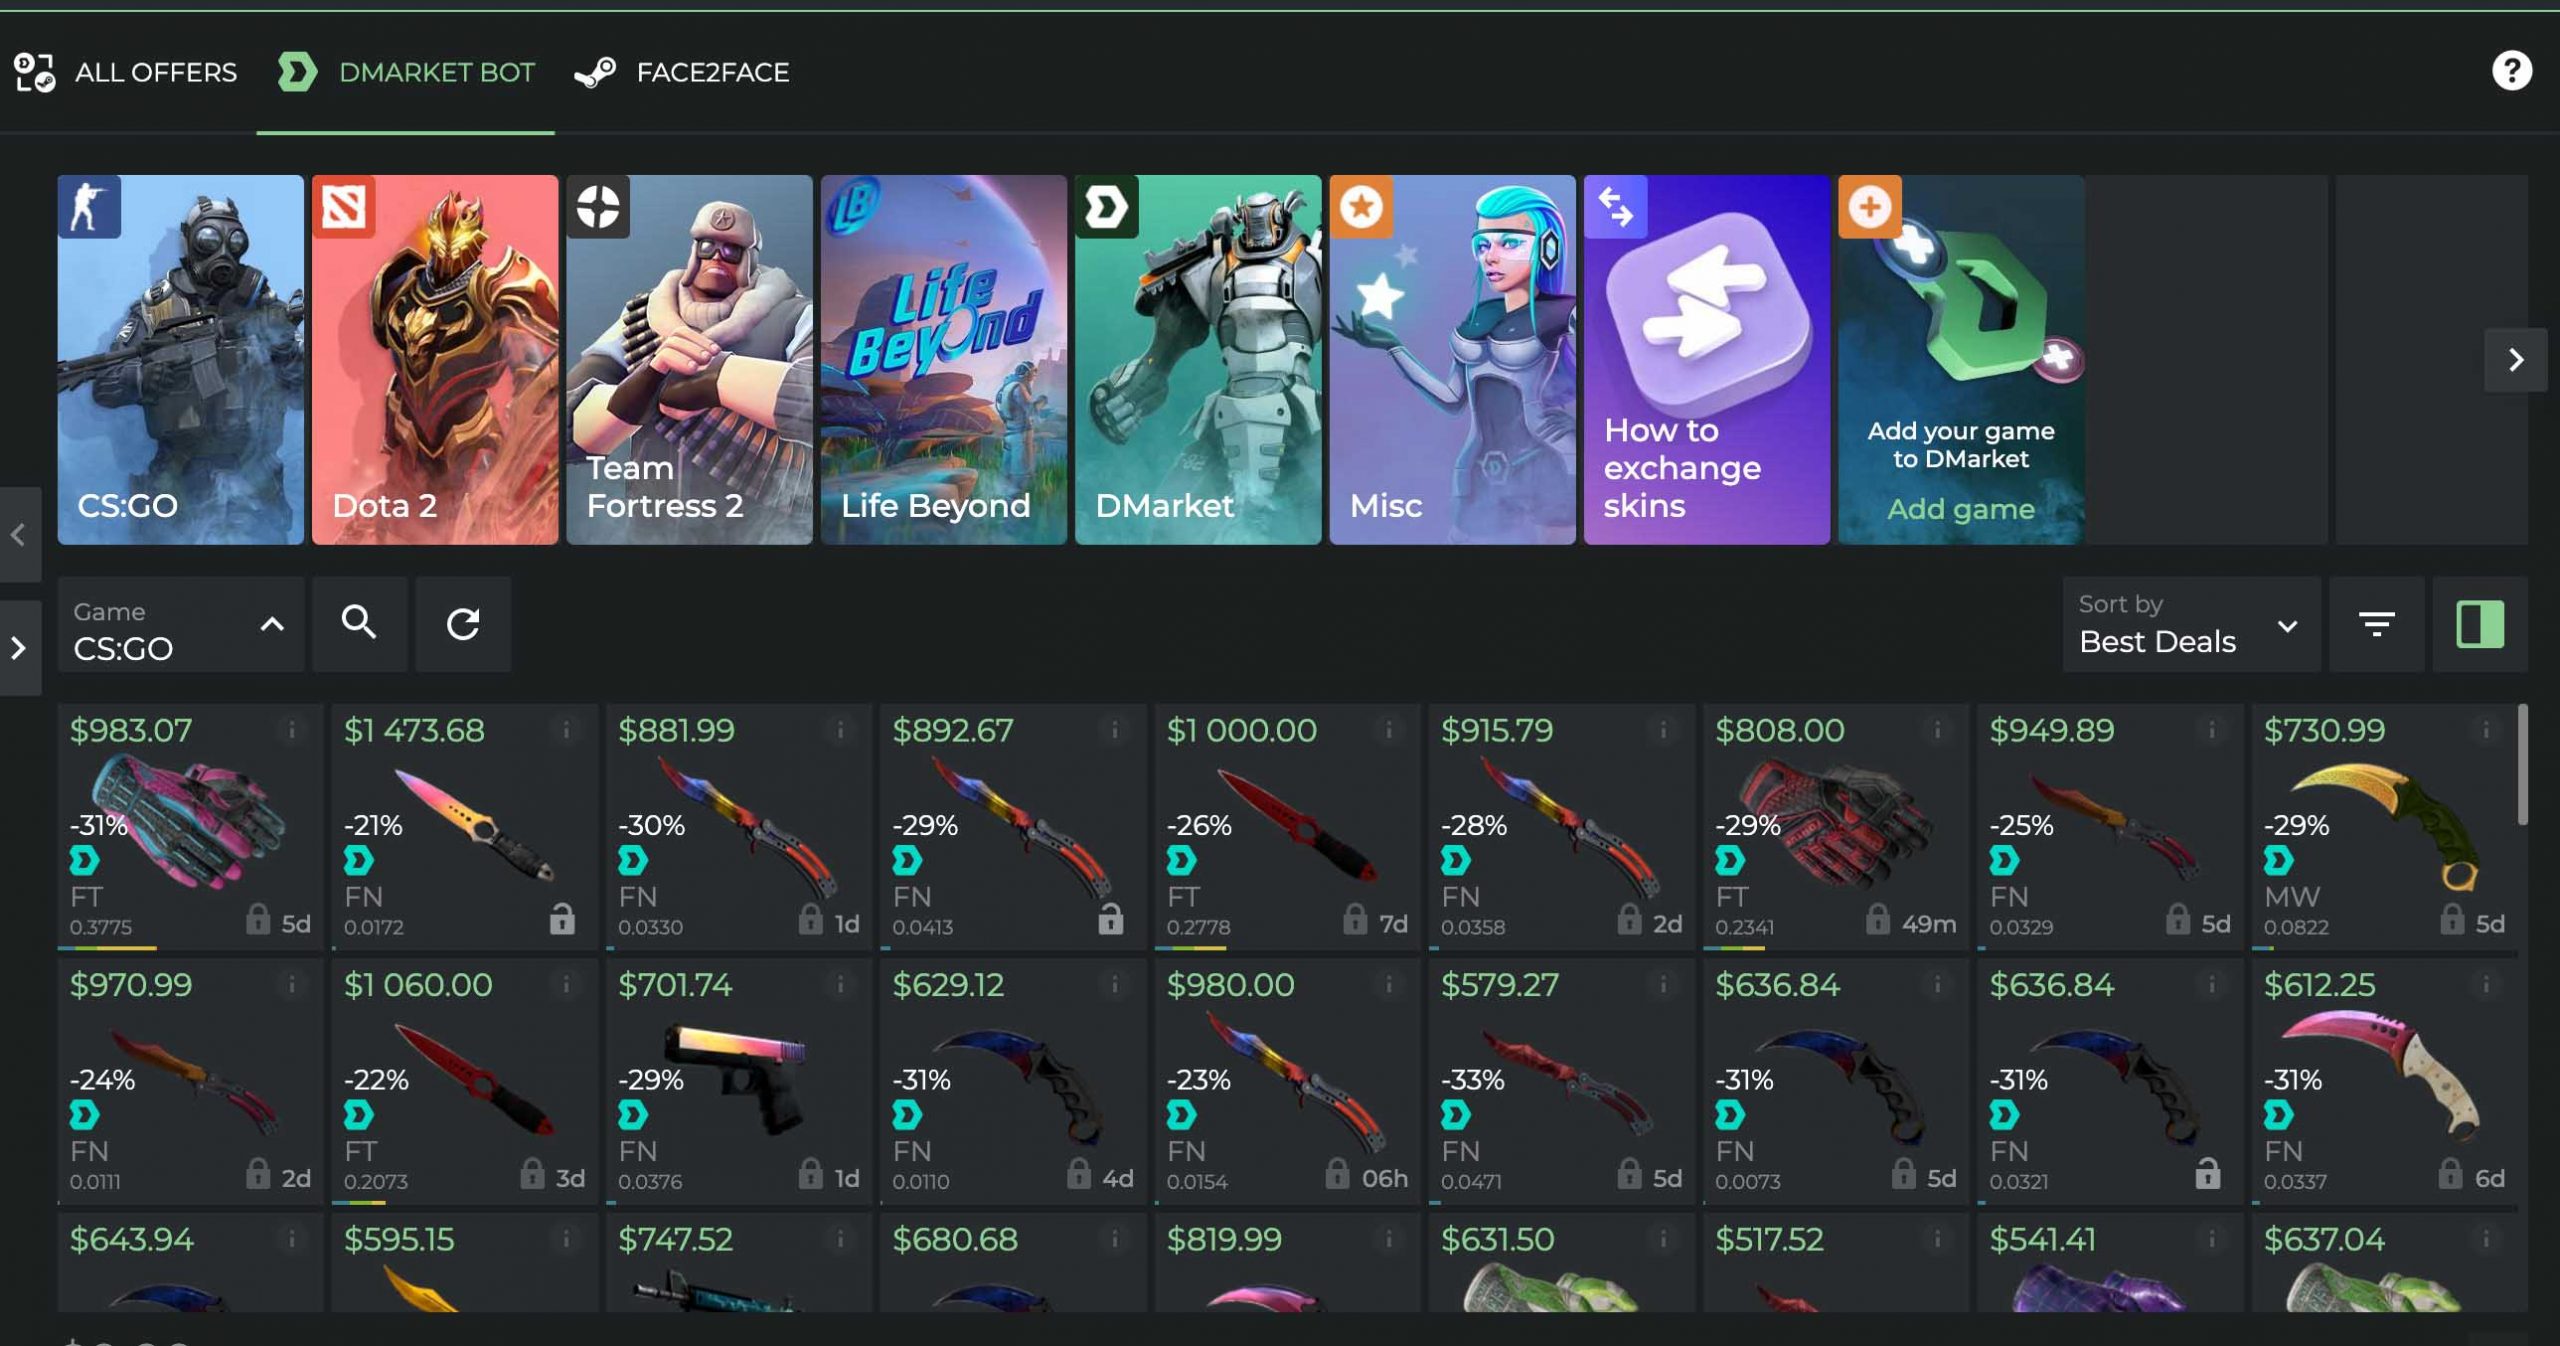The width and height of the screenshot is (2560, 1346).
Task: Toggle the side panel layout view
Action: [2480, 624]
